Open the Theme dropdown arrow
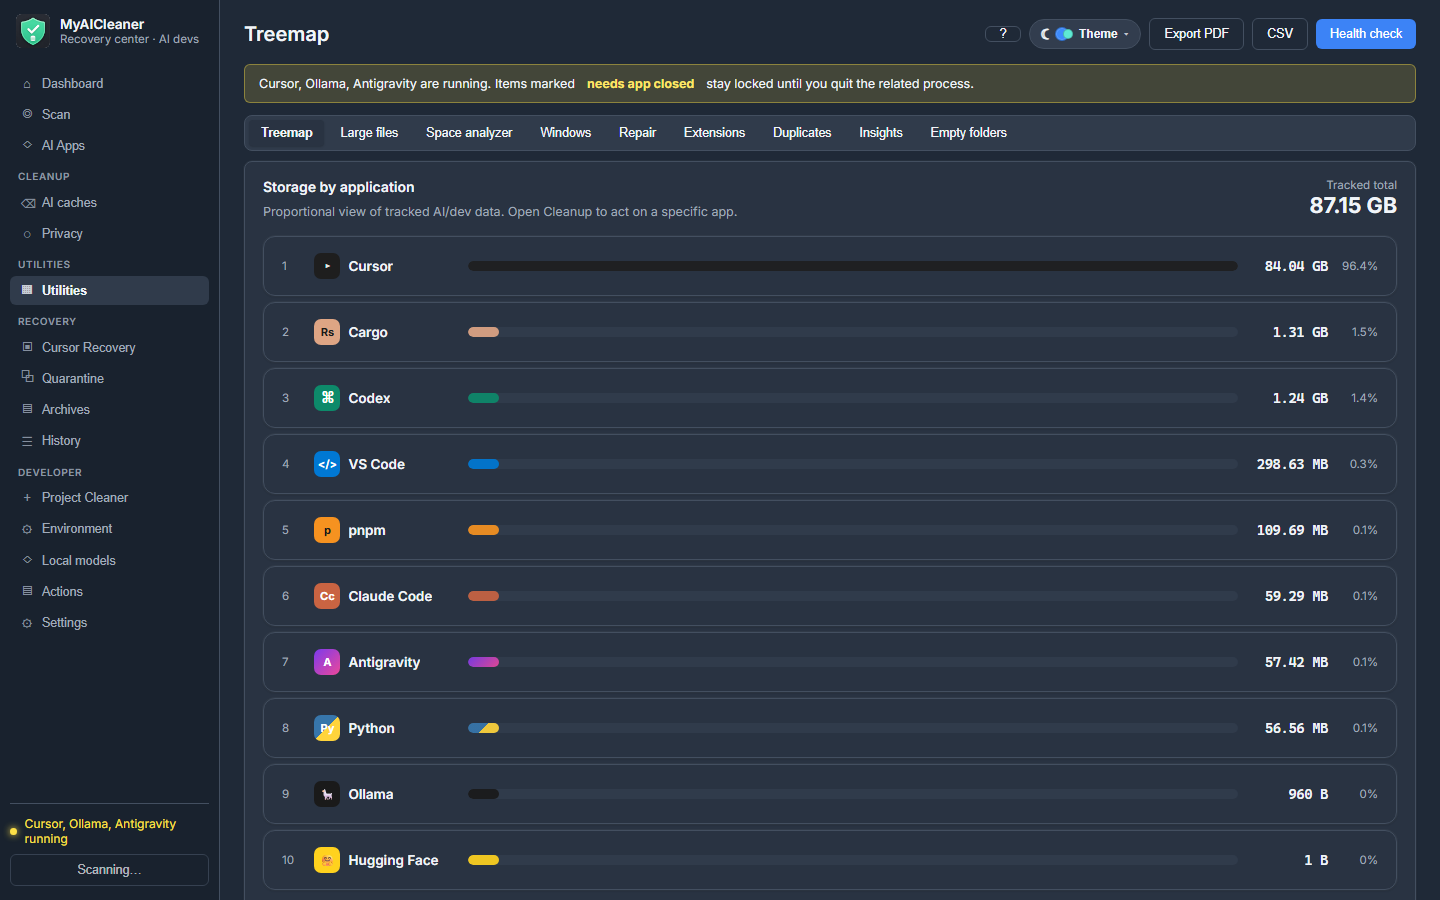1440x900 pixels. coord(1126,34)
